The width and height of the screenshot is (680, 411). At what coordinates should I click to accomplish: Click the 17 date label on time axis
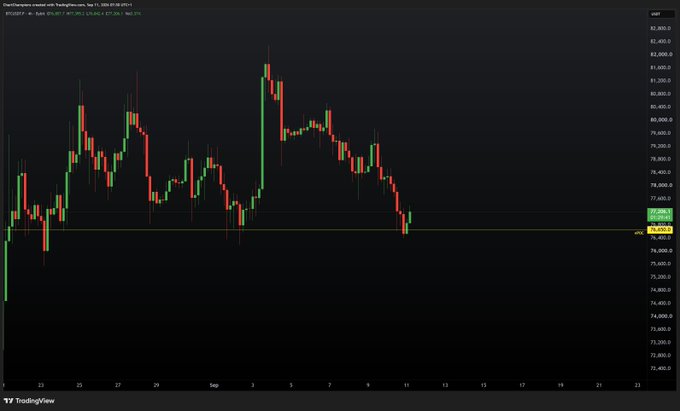522,385
